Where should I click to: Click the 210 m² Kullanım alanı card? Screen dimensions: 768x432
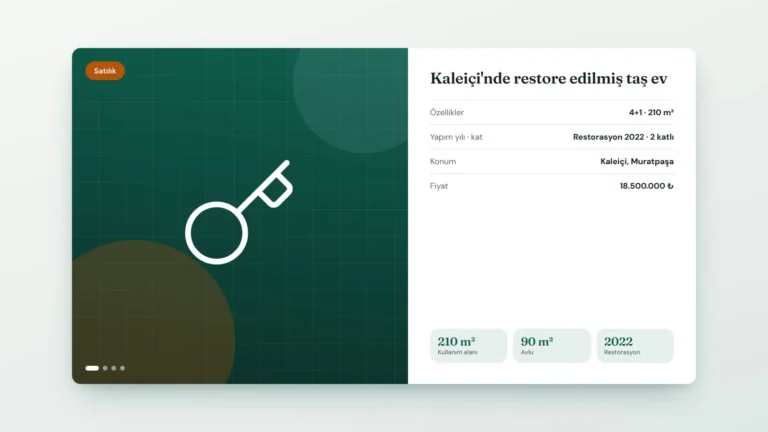[x=468, y=346]
